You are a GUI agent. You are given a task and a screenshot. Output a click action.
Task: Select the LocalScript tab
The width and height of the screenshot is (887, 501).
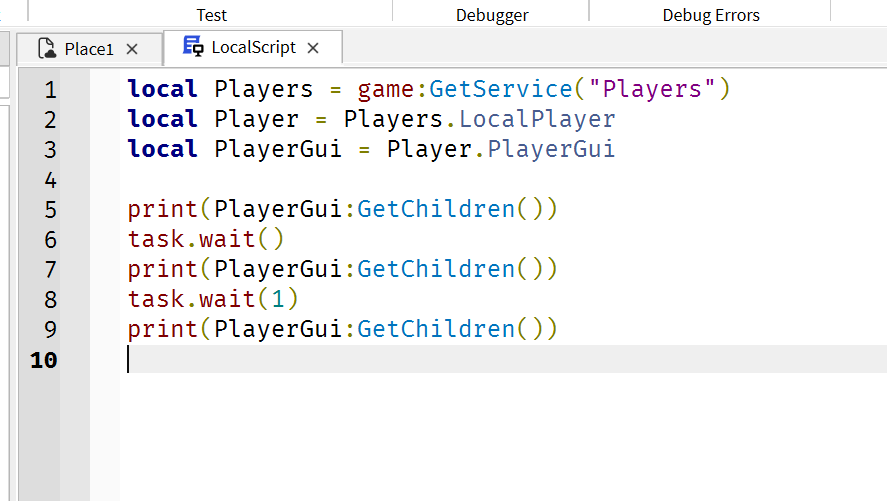click(253, 47)
